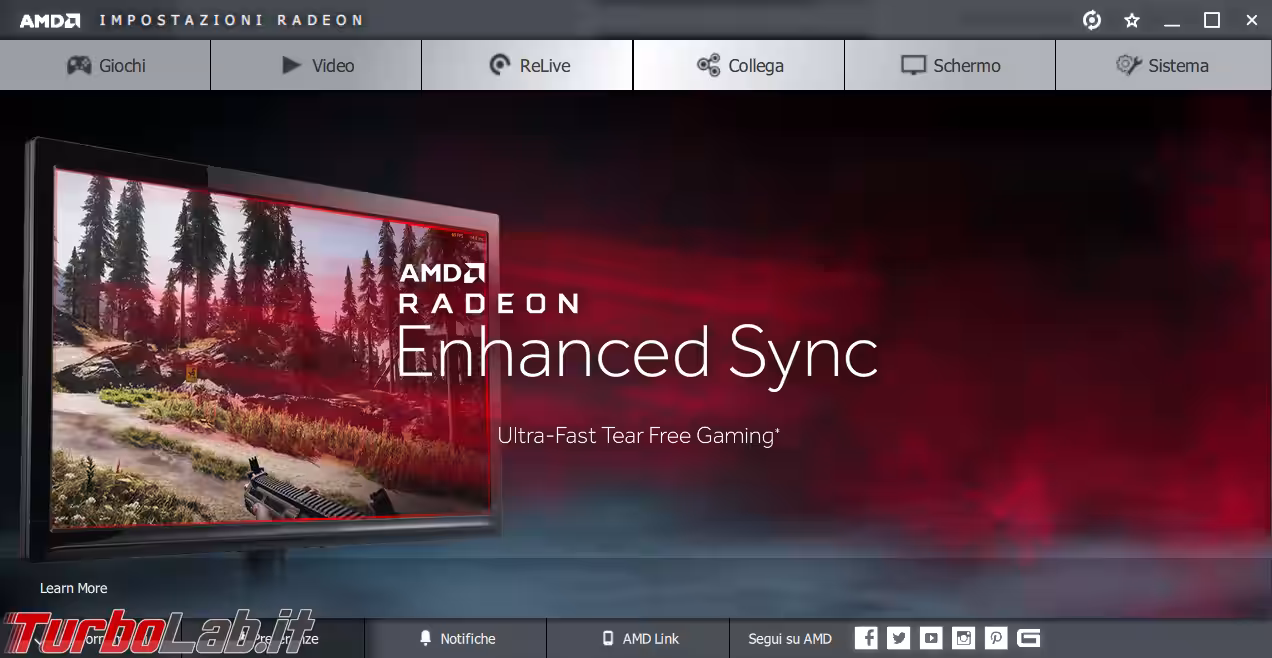Switch to the Video tab
This screenshot has height=658, width=1272.
point(316,65)
